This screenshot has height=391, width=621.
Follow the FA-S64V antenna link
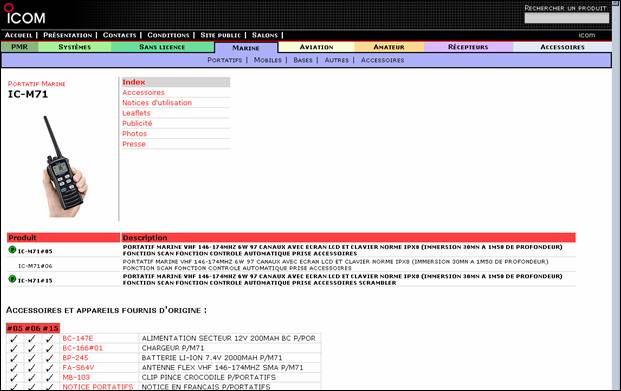pyautogui.click(x=78, y=368)
